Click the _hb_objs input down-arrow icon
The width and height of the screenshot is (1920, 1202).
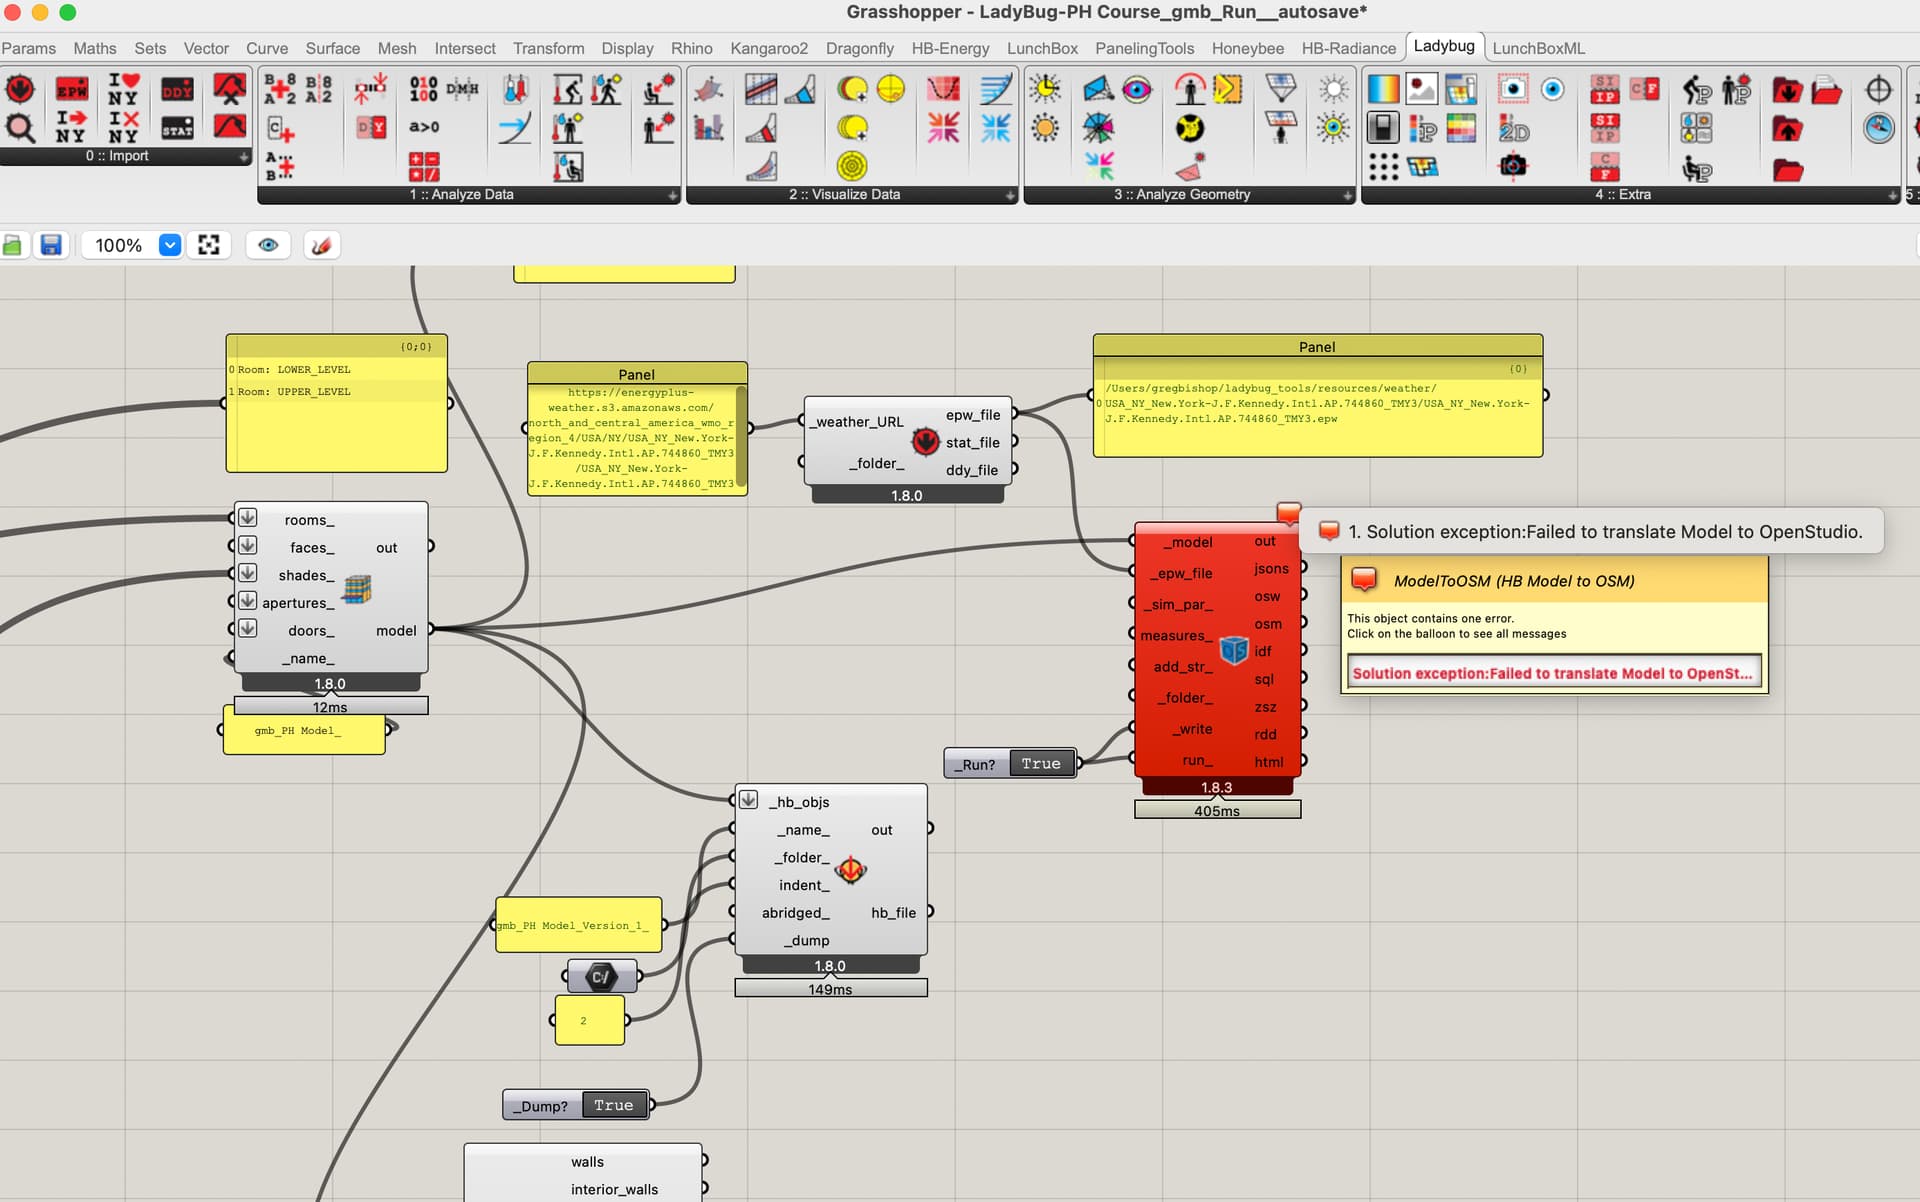[748, 800]
